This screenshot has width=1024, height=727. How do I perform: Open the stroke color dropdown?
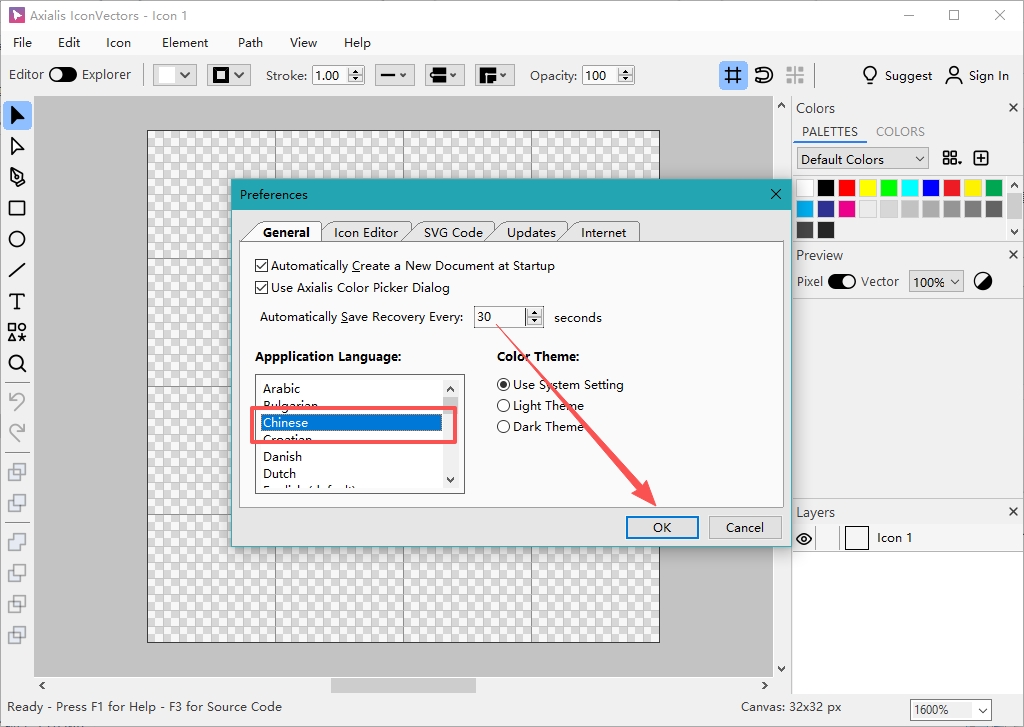coord(229,75)
